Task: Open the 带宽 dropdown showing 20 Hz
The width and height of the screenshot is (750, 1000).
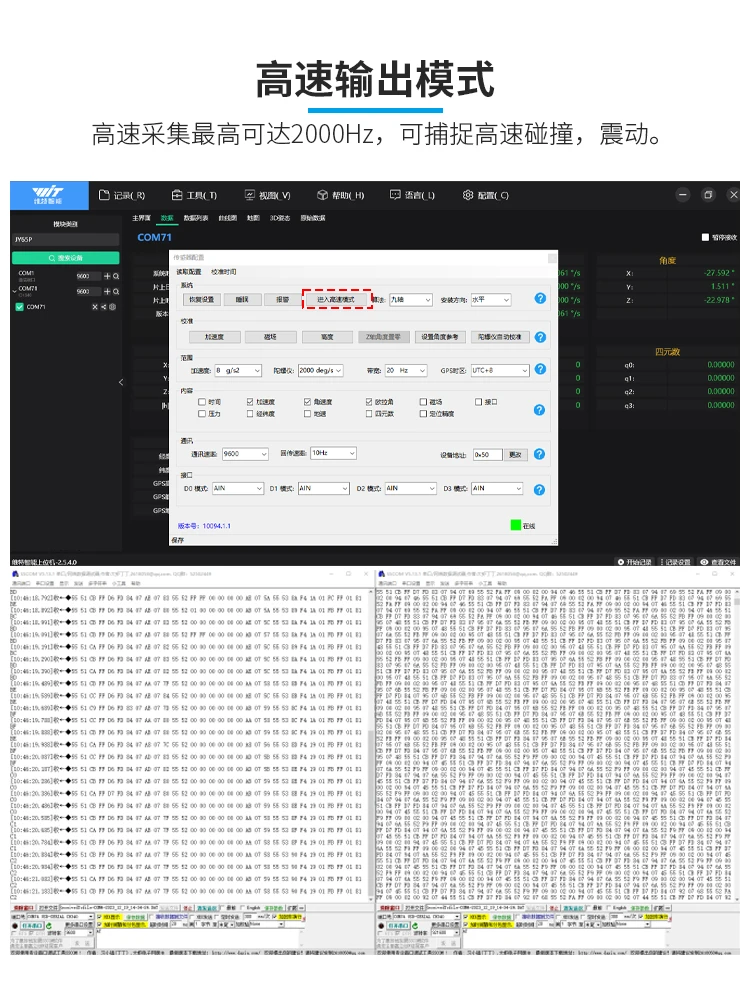Action: click(x=406, y=370)
